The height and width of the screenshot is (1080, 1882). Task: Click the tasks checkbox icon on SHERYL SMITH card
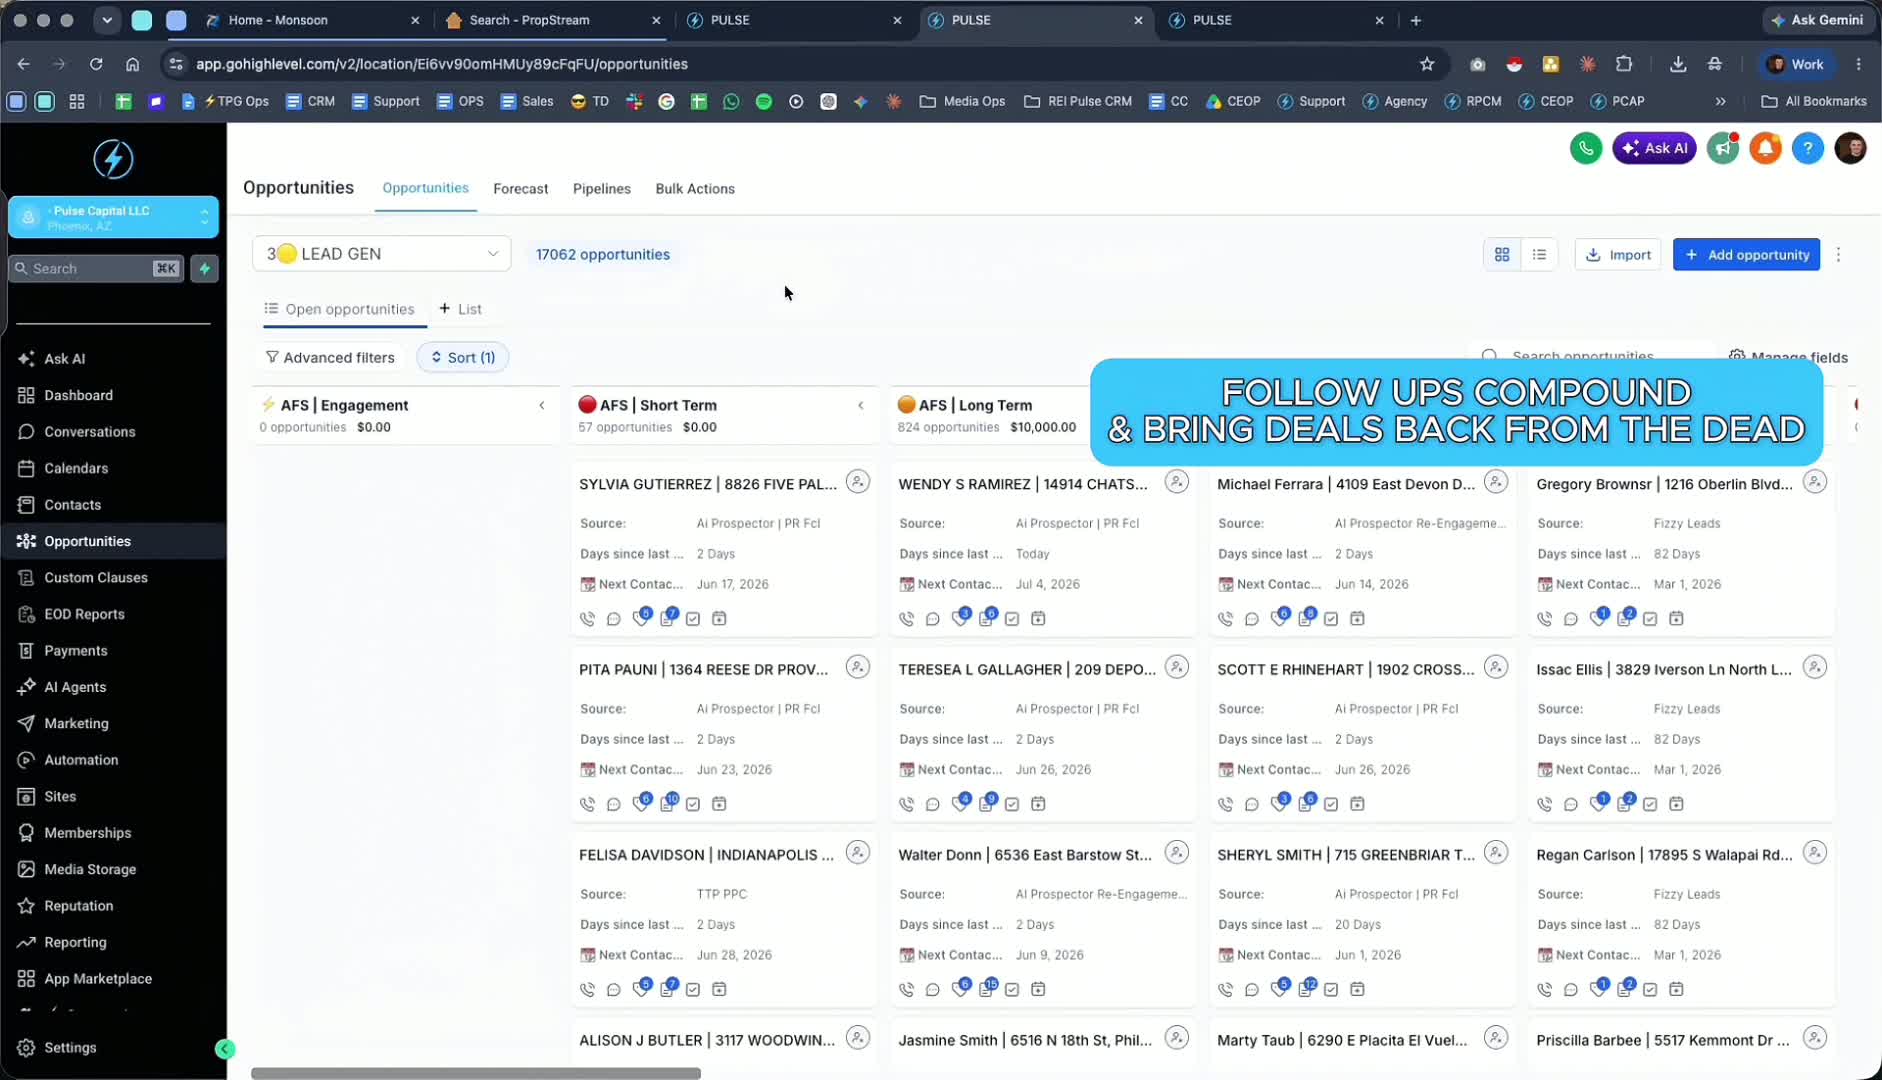(1331, 989)
